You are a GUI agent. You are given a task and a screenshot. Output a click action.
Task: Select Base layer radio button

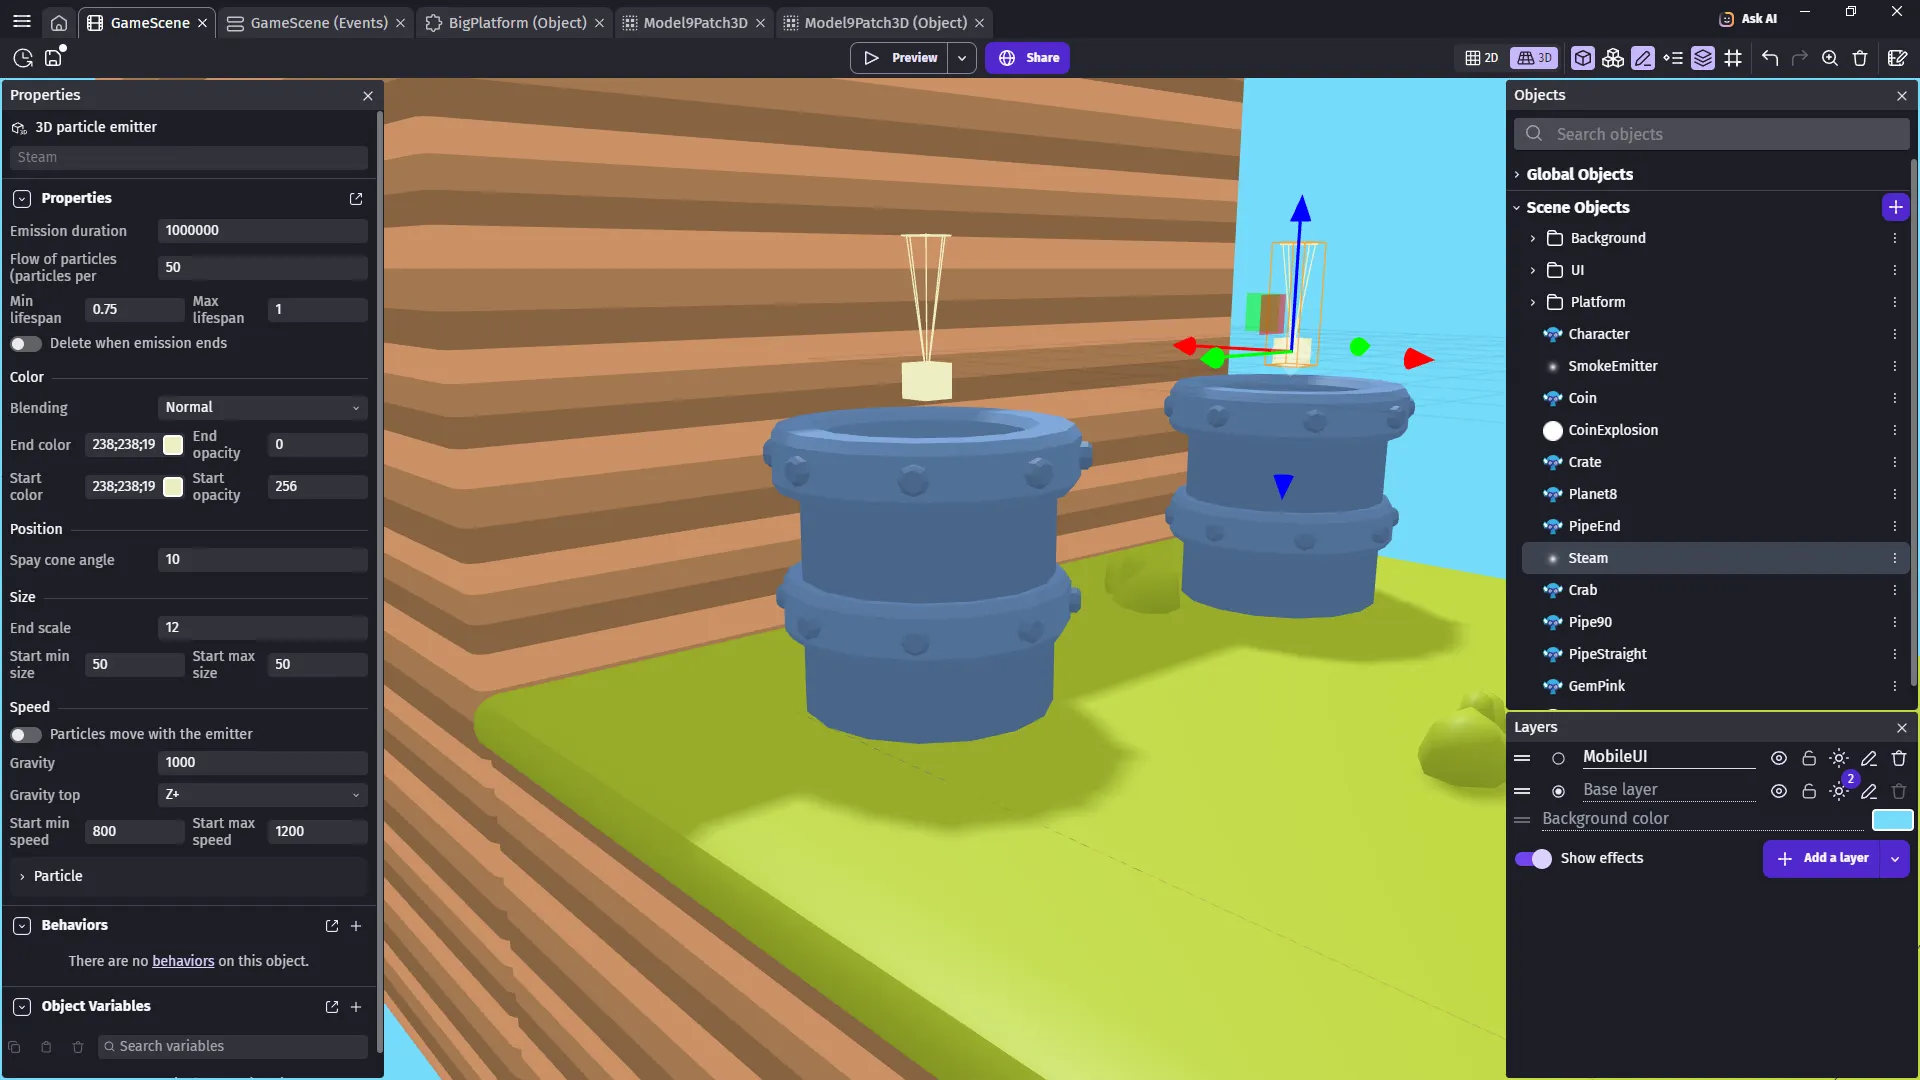pyautogui.click(x=1558, y=791)
